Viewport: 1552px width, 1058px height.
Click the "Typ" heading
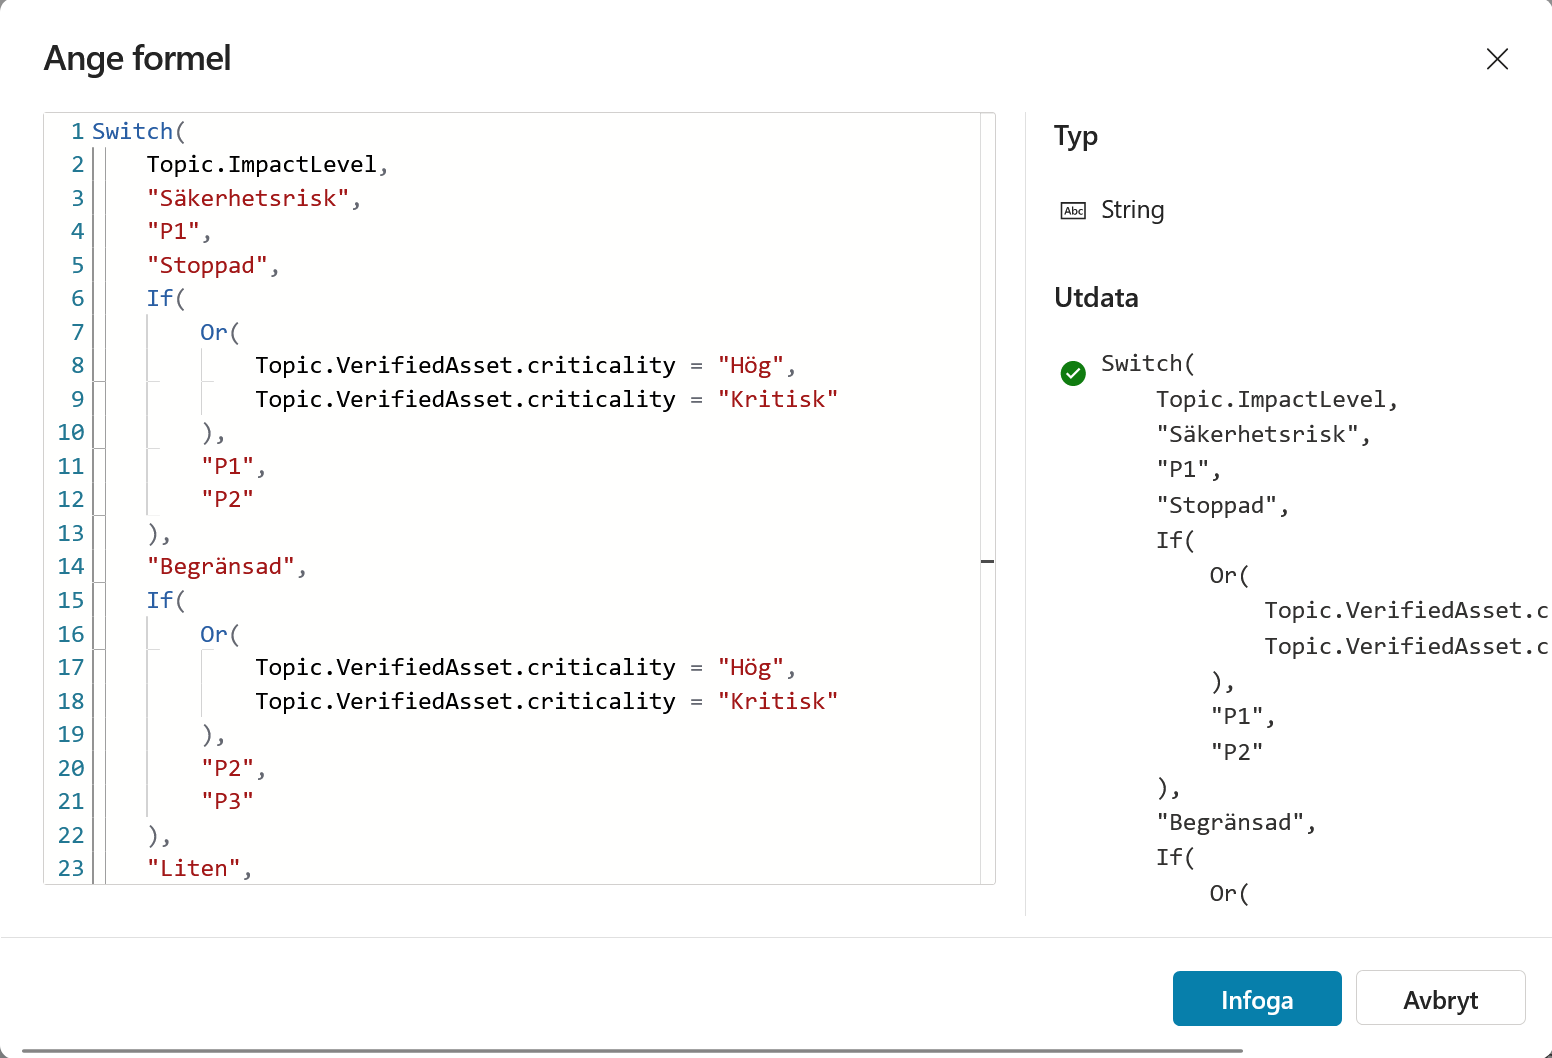pos(1076,136)
